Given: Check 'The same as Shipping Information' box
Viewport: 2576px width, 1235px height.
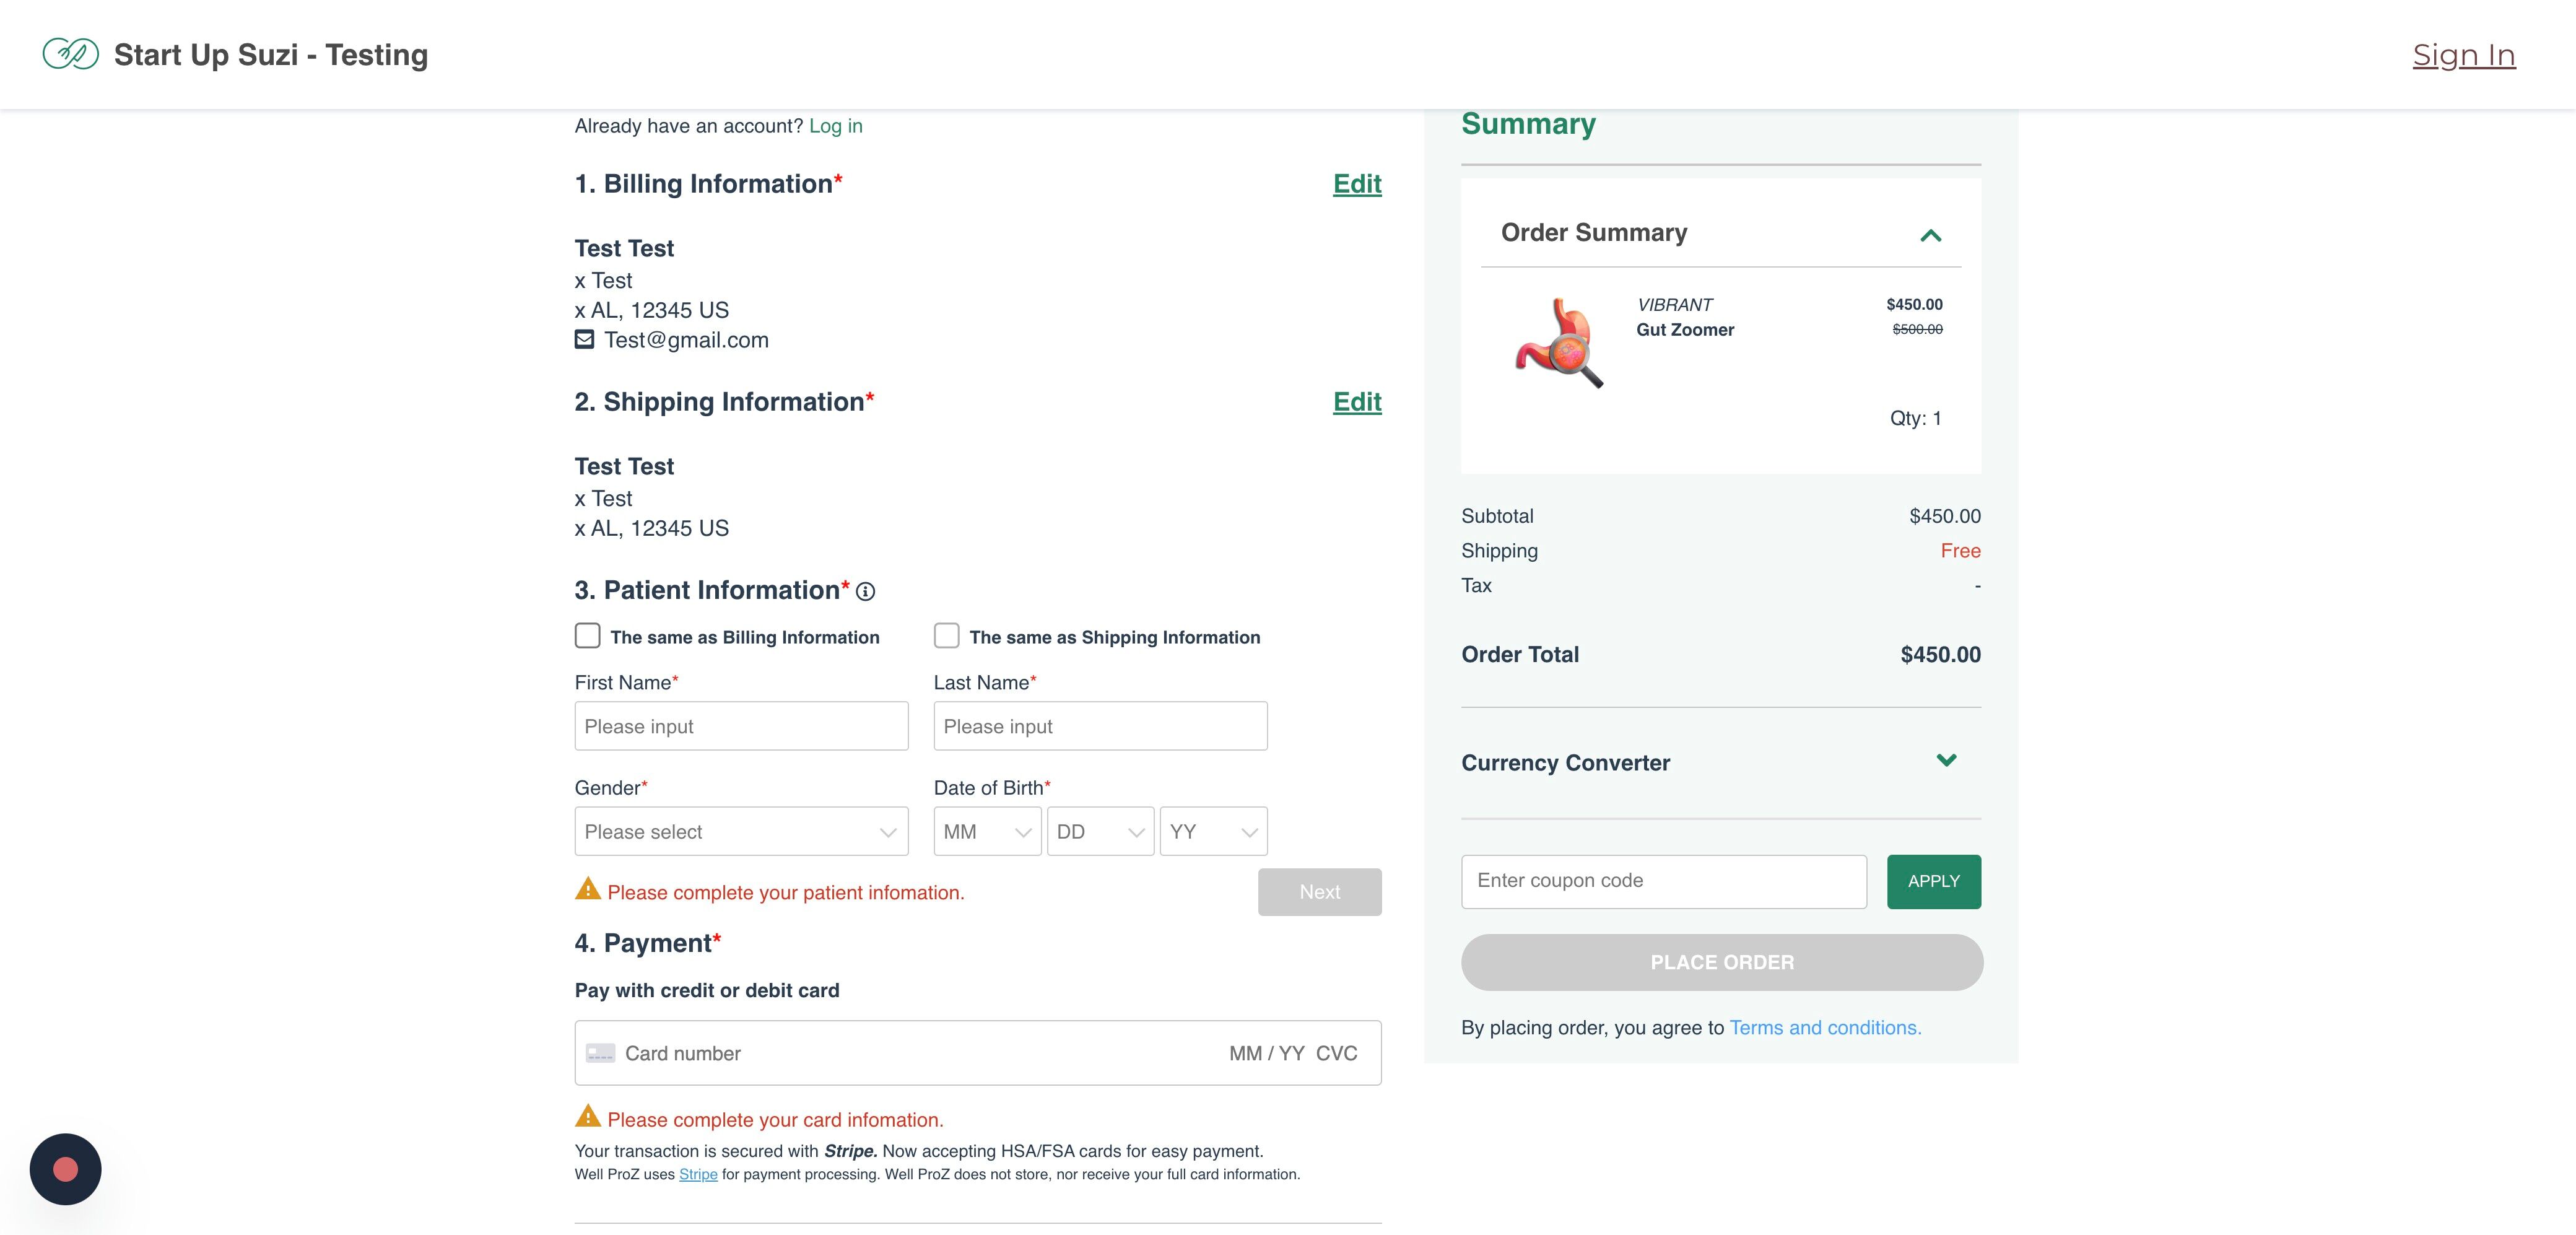Looking at the screenshot, I should pyautogui.click(x=947, y=636).
